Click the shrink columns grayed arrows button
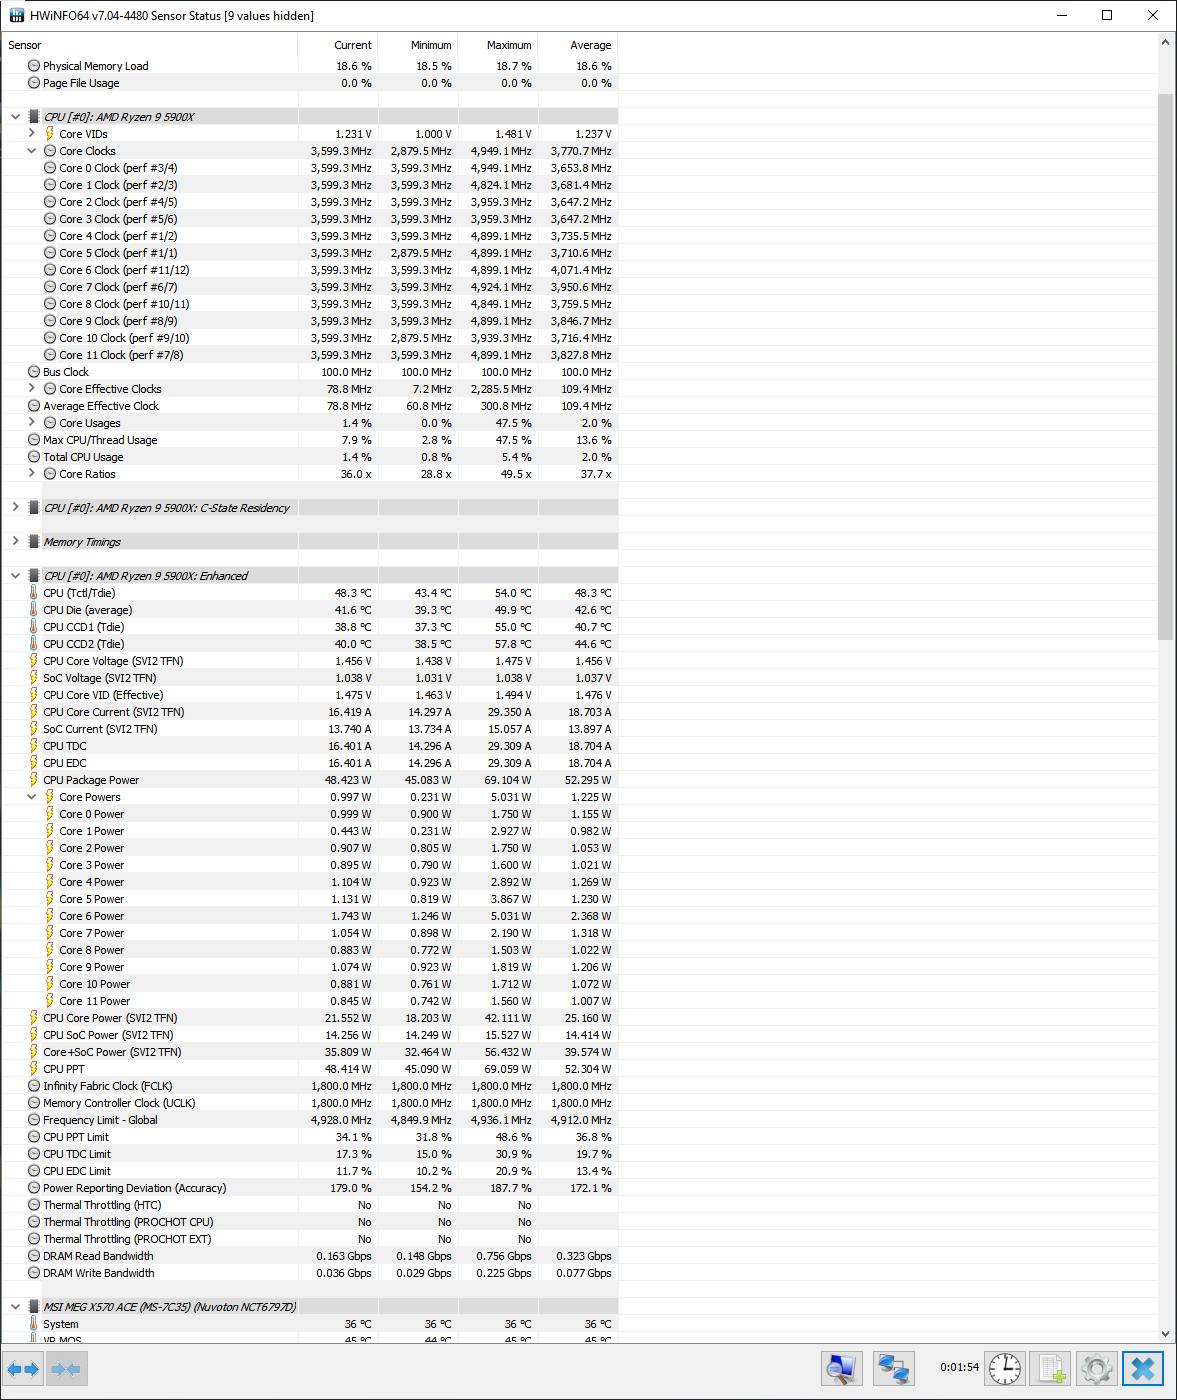The height and width of the screenshot is (1400, 1177). click(x=66, y=1369)
